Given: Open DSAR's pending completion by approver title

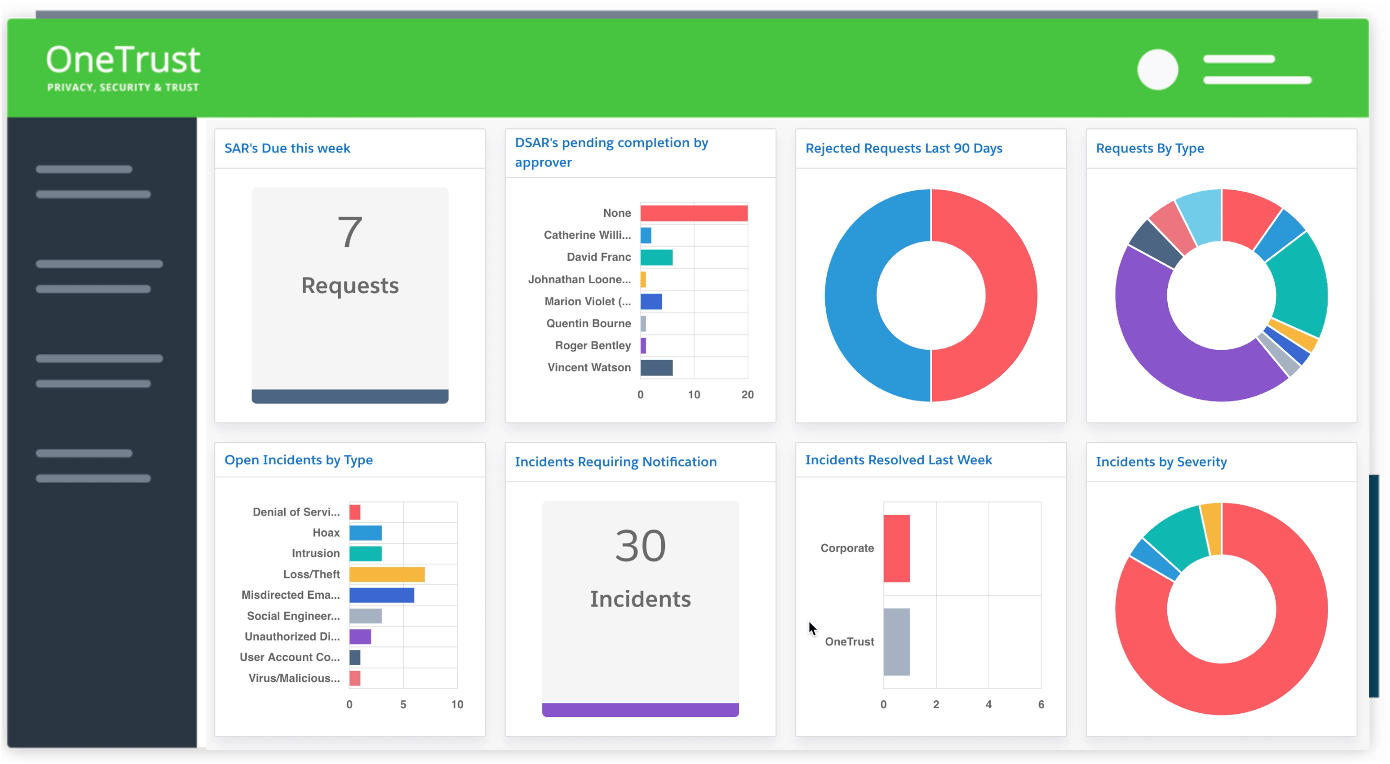Looking at the screenshot, I should click(x=611, y=152).
